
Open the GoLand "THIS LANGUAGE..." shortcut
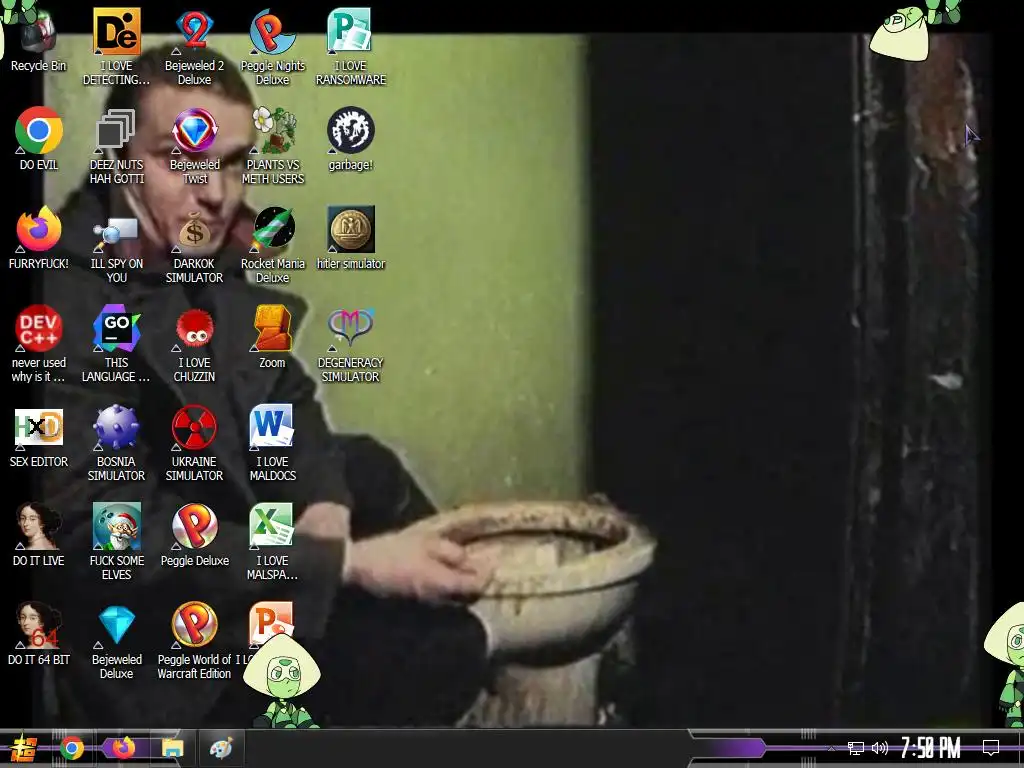116,345
